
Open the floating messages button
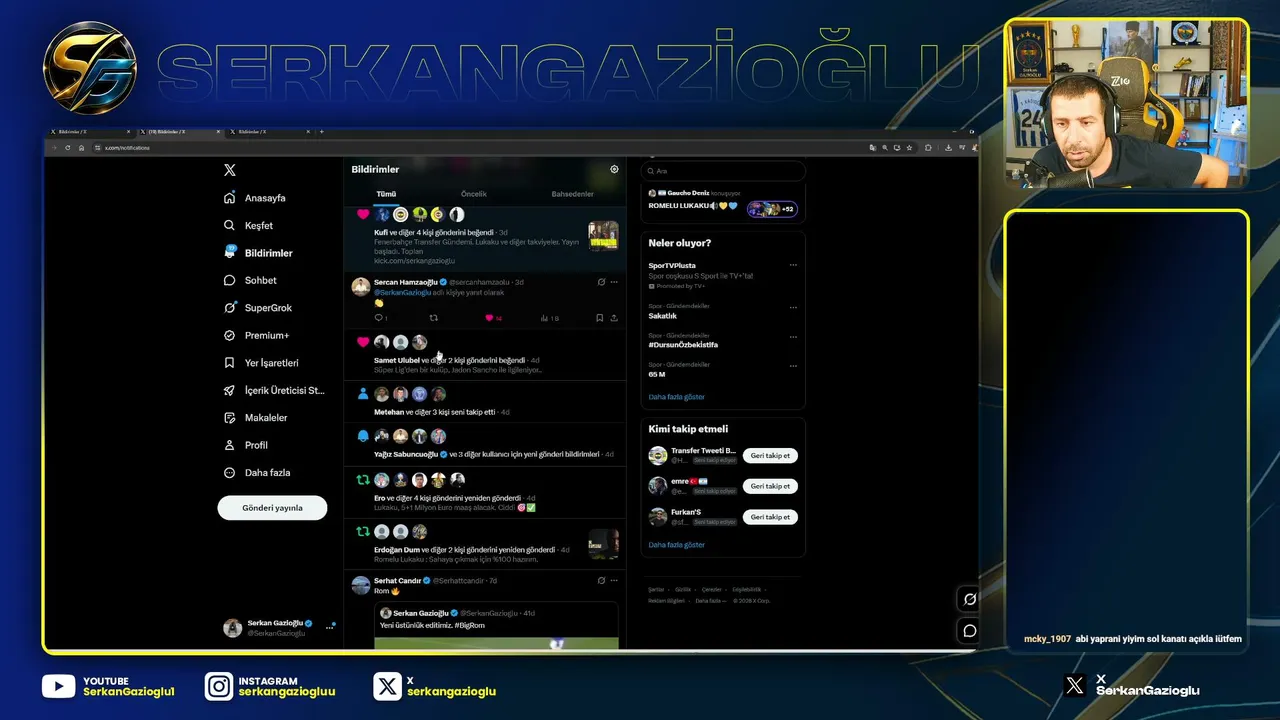pos(969,631)
